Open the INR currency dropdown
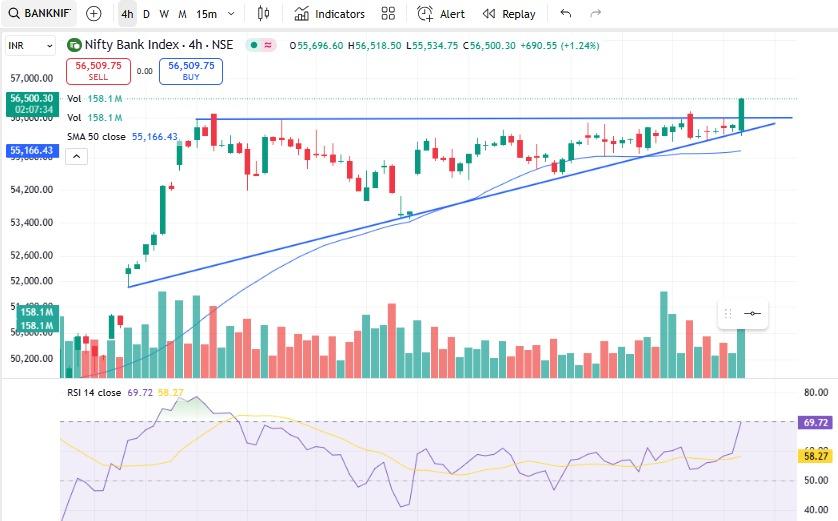The image size is (838, 521). (x=30, y=45)
